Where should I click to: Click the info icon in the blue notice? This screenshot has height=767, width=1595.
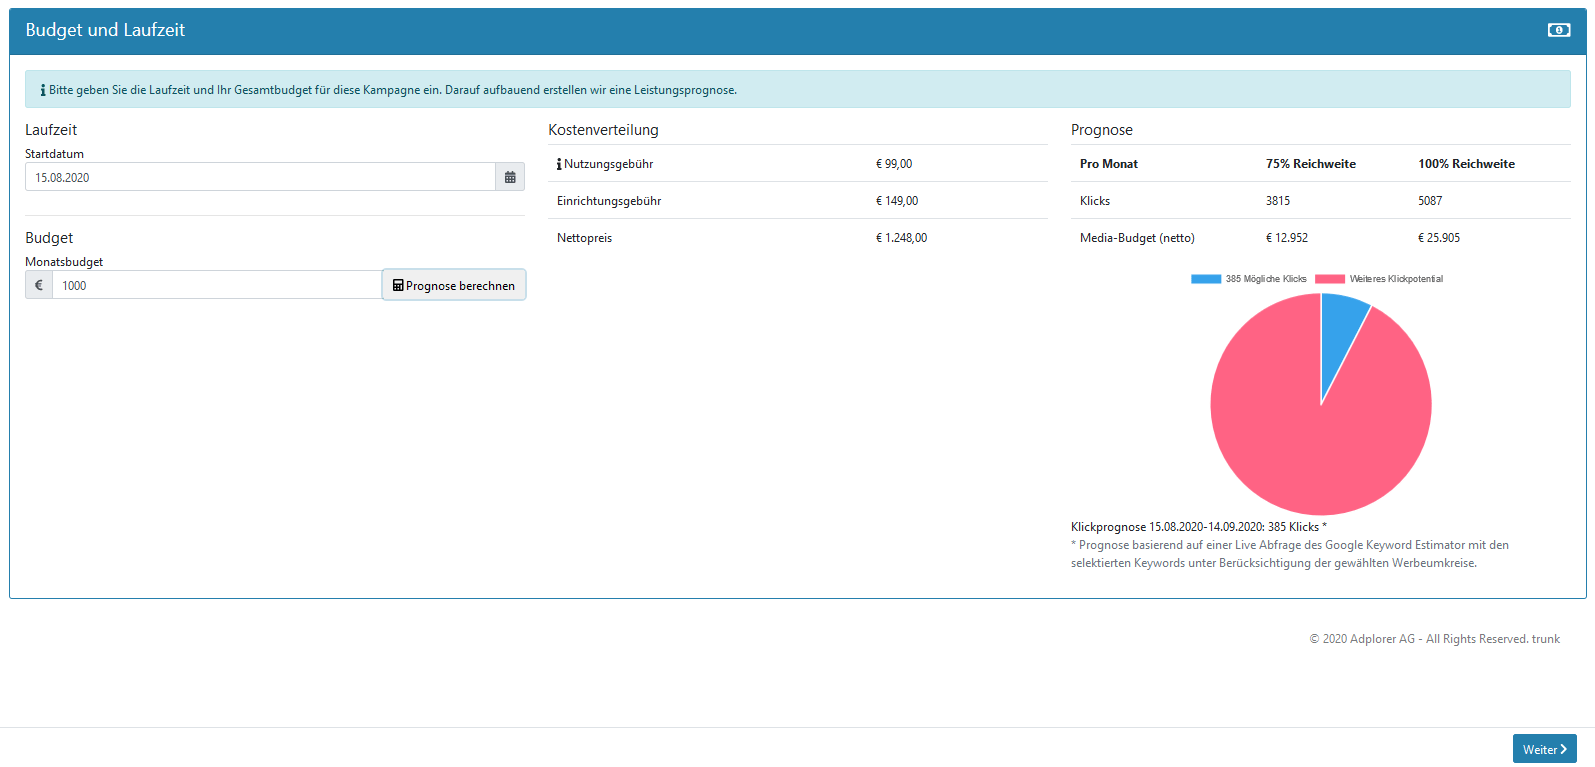43,90
